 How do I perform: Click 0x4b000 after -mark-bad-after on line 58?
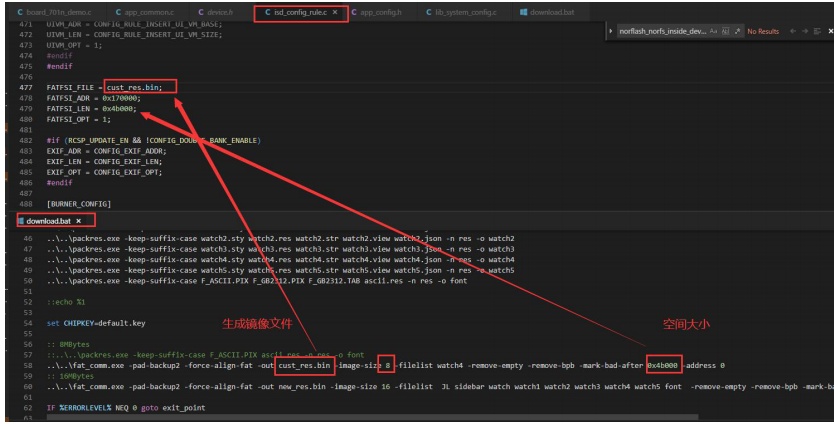(663, 365)
